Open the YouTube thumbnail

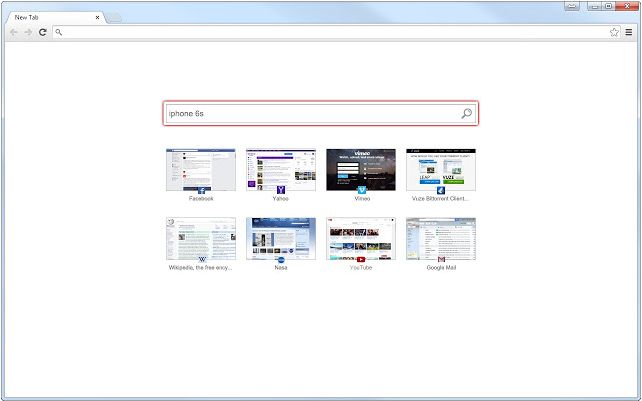(x=361, y=238)
